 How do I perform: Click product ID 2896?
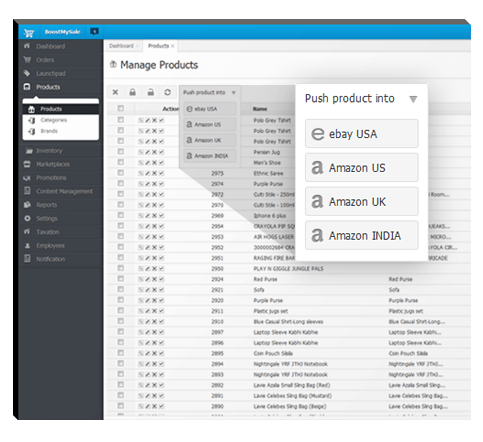(x=217, y=343)
